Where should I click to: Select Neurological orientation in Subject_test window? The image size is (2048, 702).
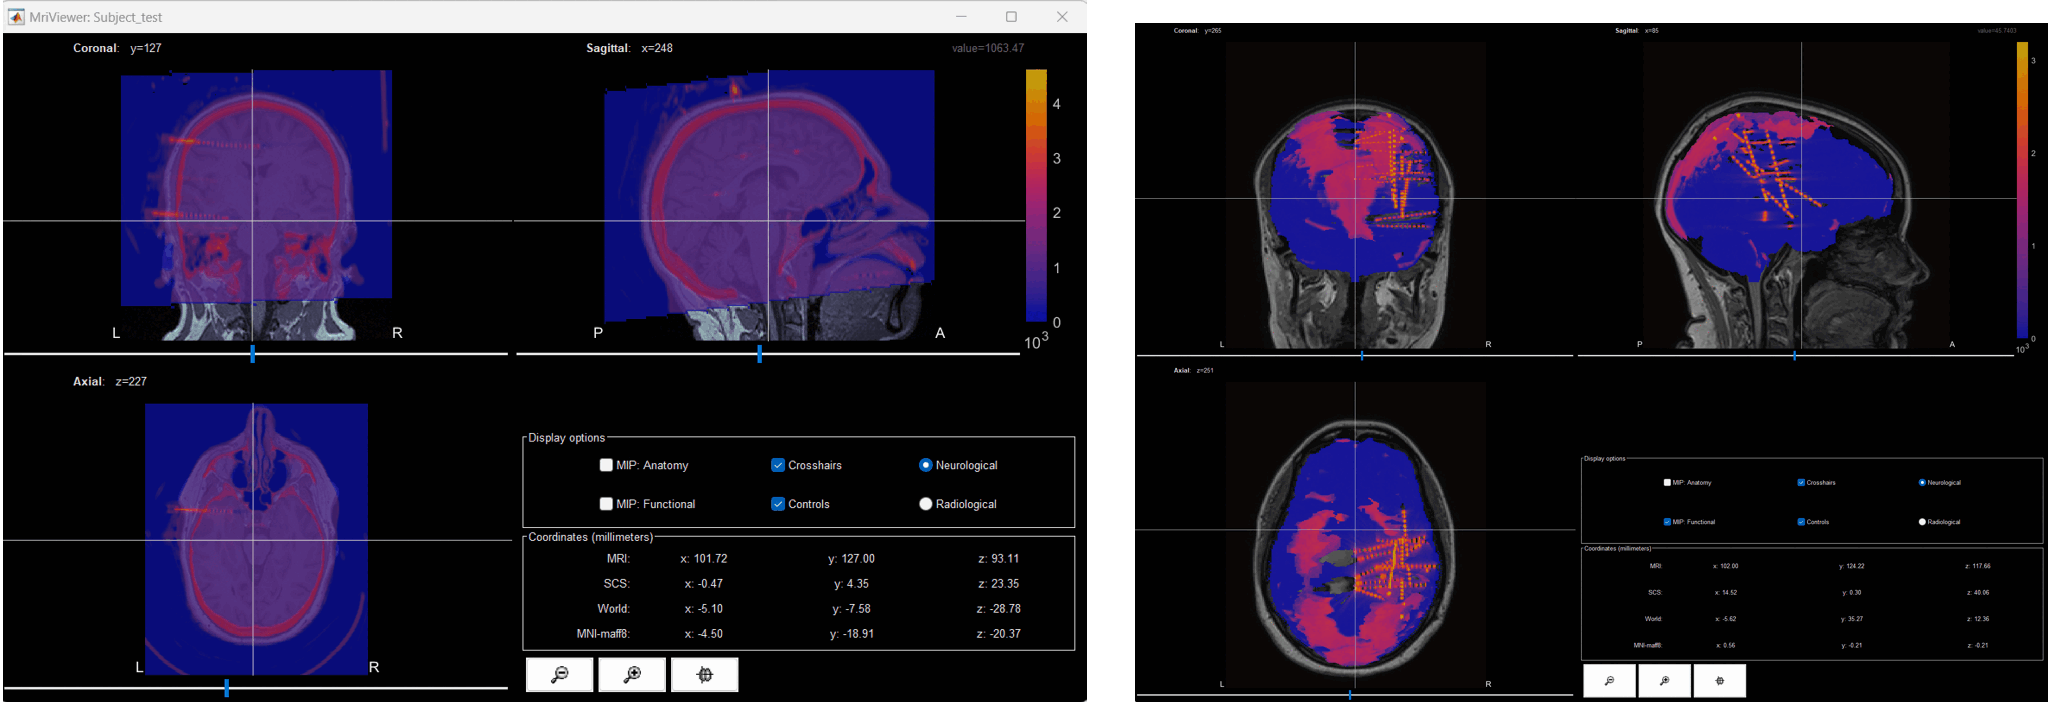coord(926,465)
